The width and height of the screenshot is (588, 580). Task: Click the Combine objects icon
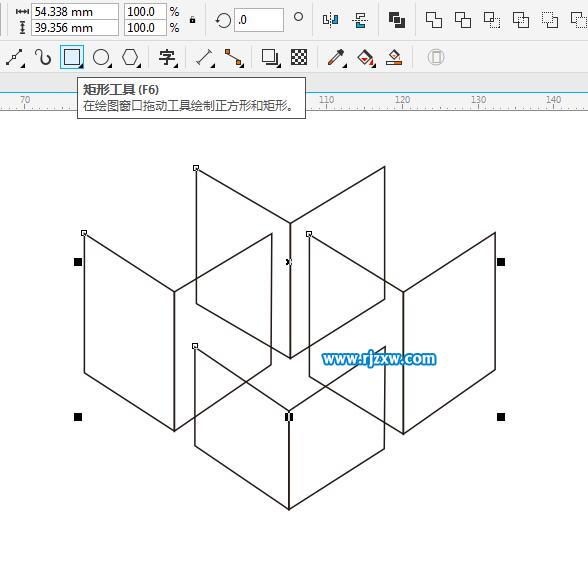pos(397,20)
